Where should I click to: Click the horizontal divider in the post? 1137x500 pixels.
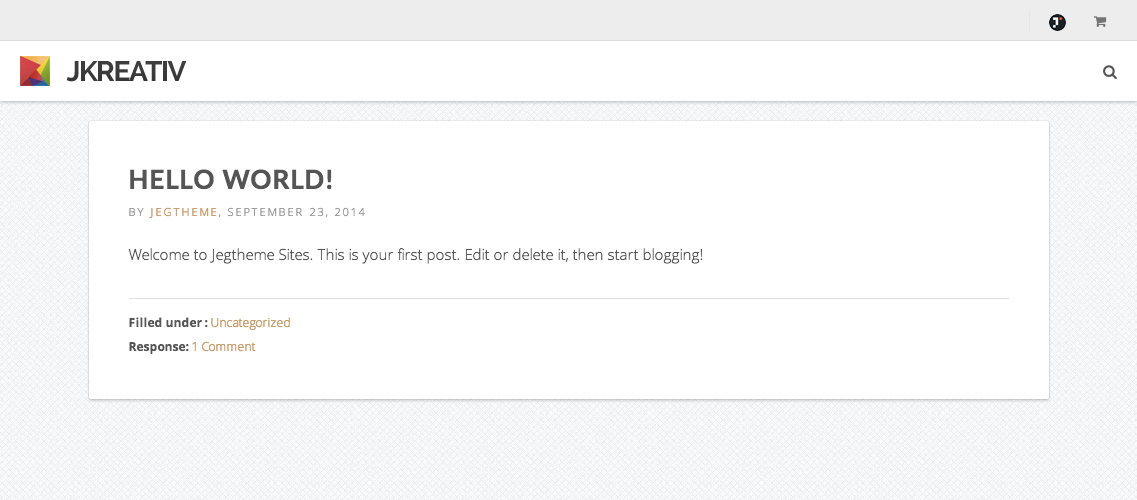click(x=568, y=298)
